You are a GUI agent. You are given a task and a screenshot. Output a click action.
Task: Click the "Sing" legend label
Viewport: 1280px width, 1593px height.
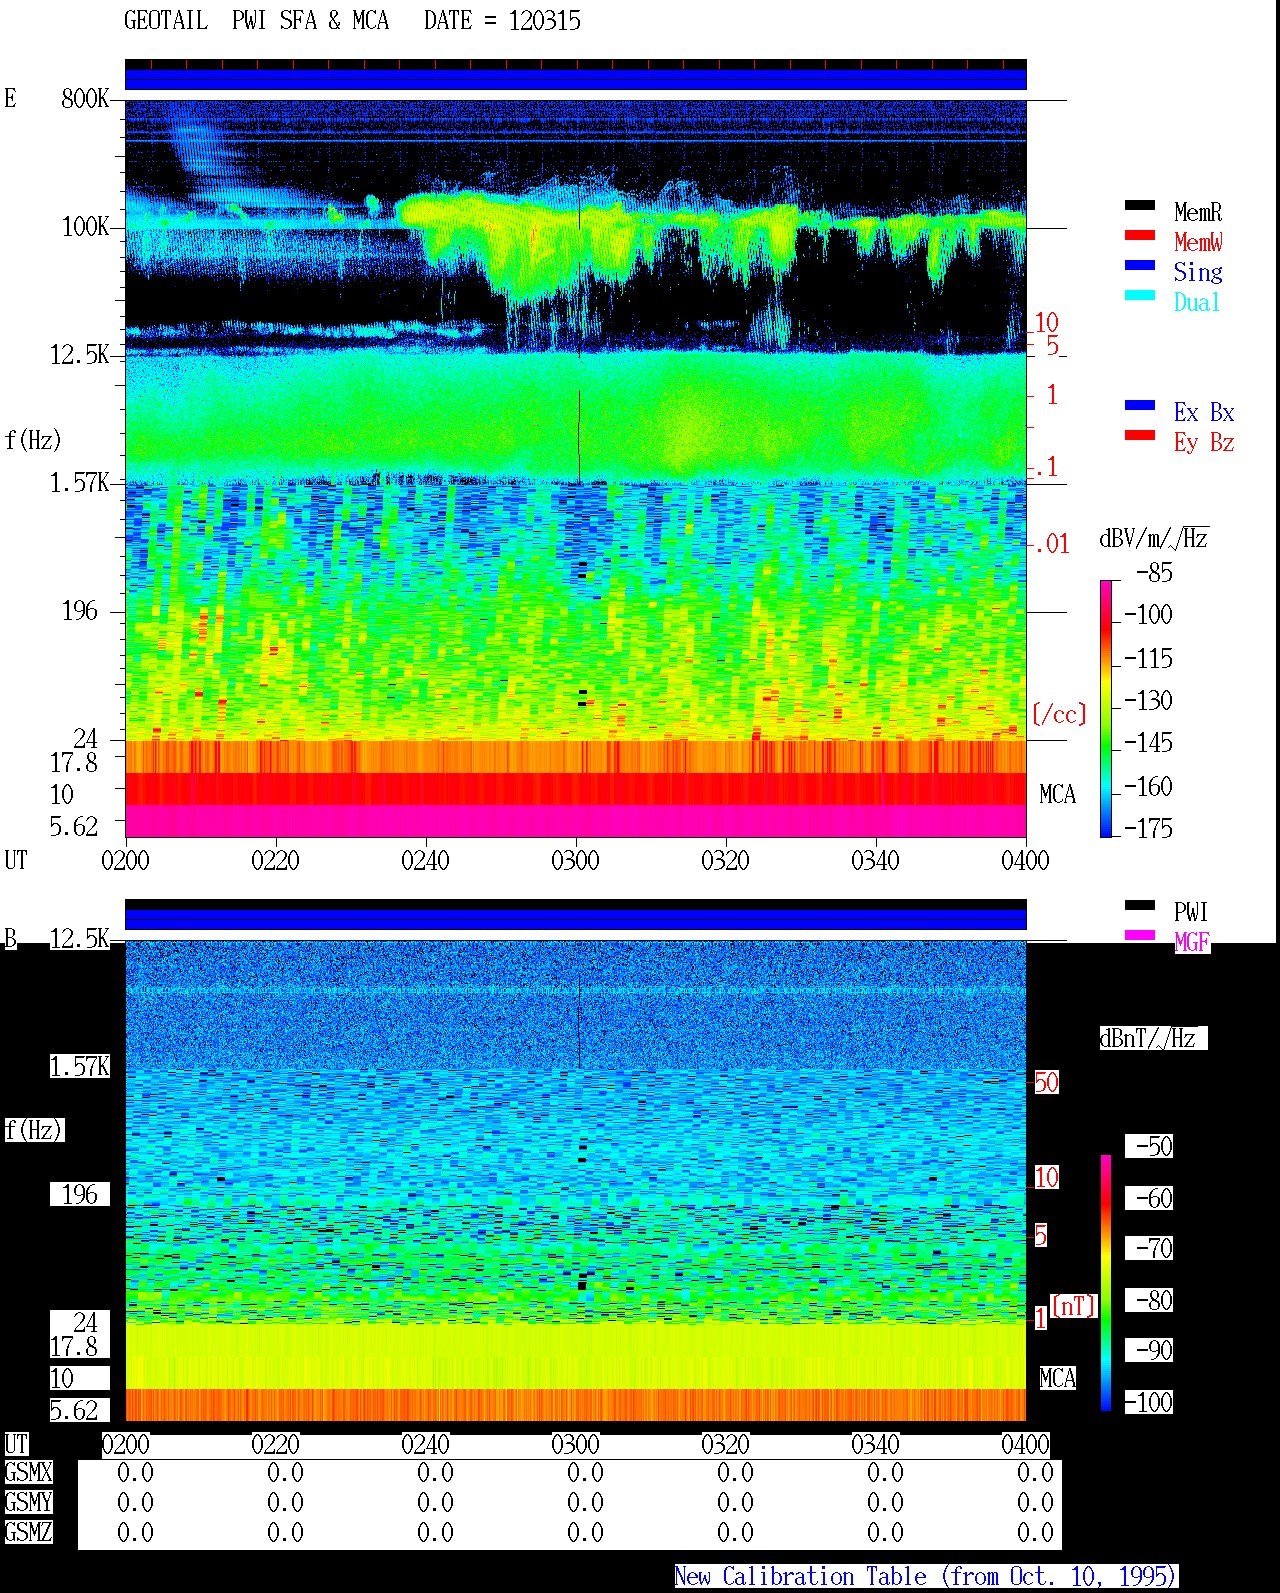tap(1198, 272)
